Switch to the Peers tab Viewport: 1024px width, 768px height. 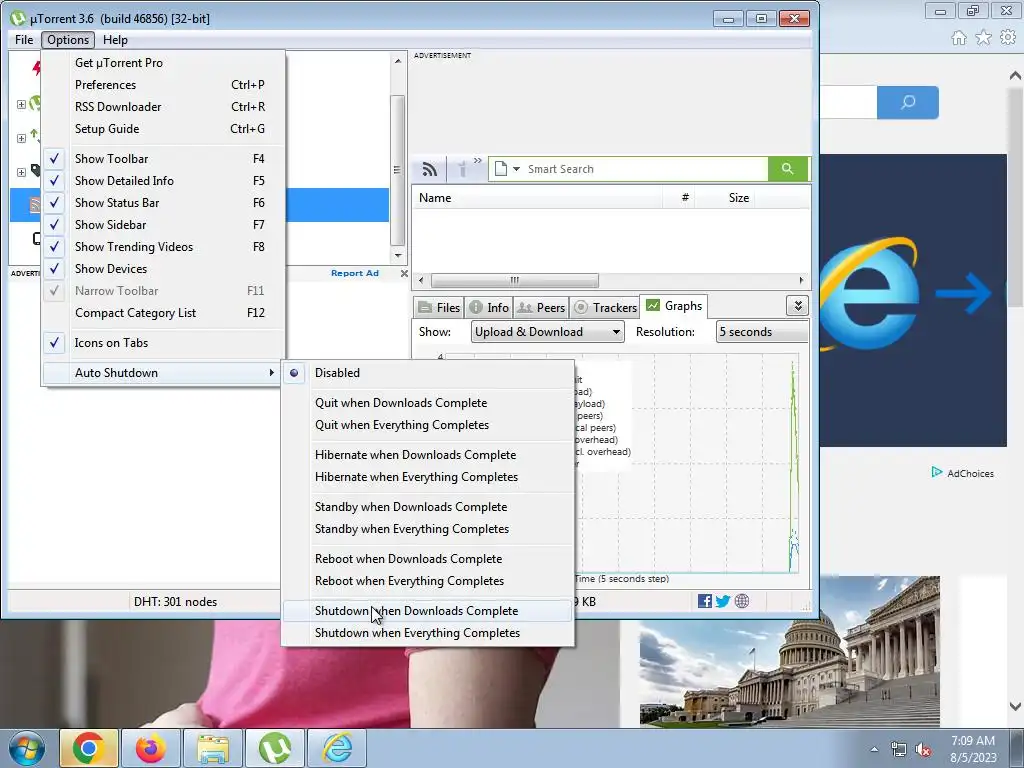click(541, 307)
